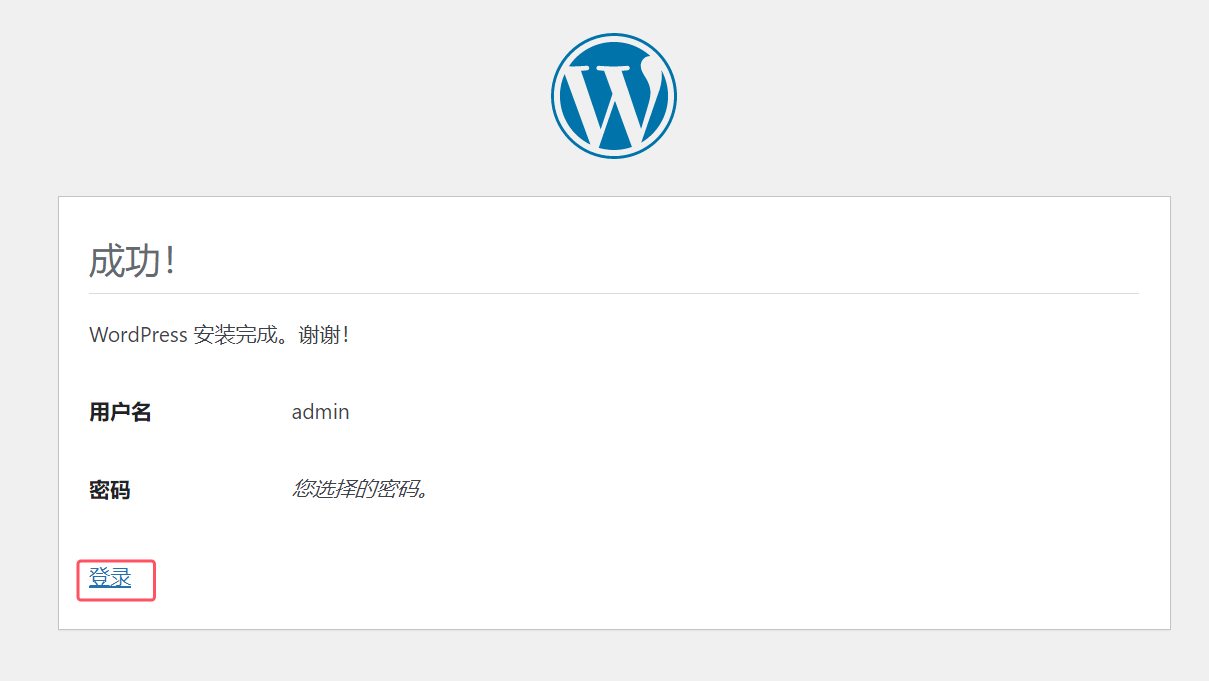Click the 用户名 label
The height and width of the screenshot is (681, 1209).
pos(120,412)
